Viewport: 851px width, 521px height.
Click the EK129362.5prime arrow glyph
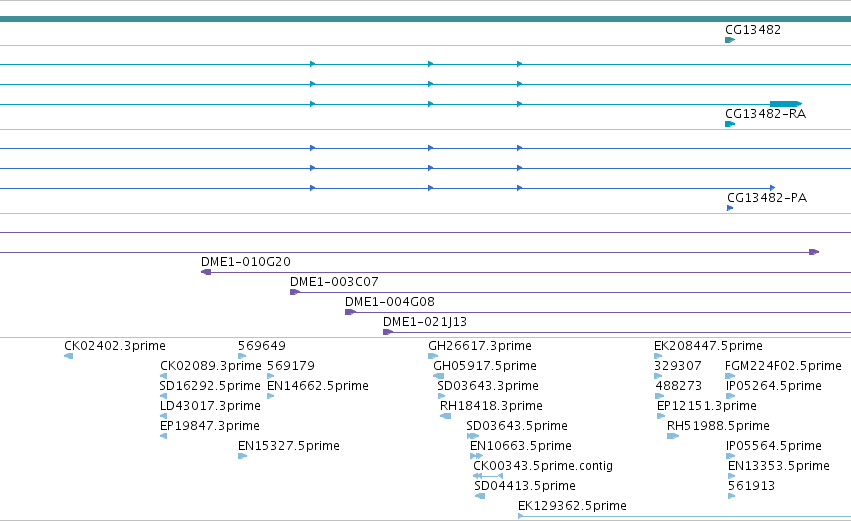tap(521, 517)
